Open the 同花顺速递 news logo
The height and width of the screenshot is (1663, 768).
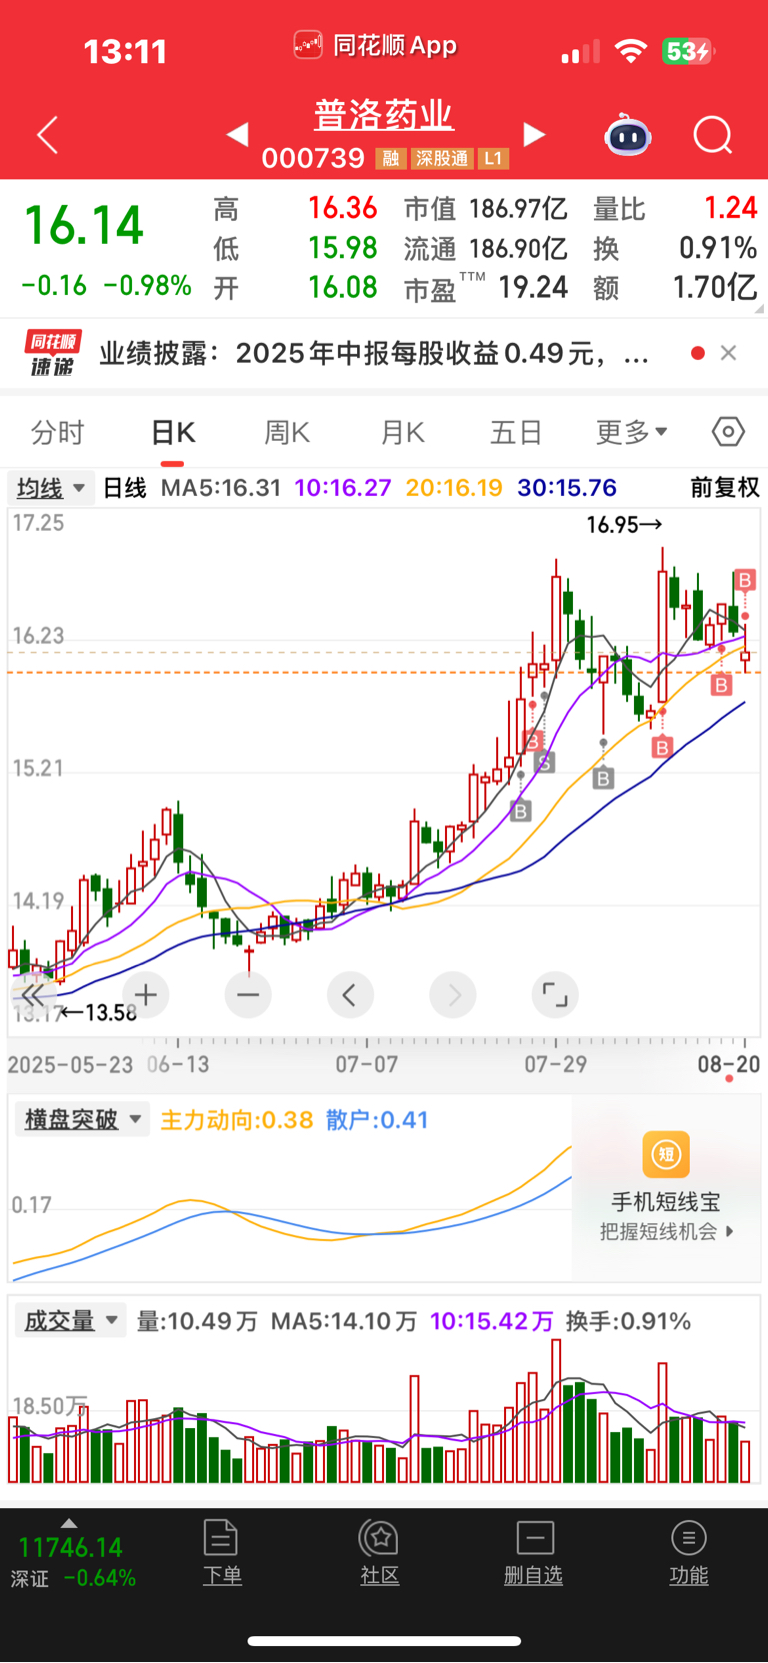click(52, 353)
